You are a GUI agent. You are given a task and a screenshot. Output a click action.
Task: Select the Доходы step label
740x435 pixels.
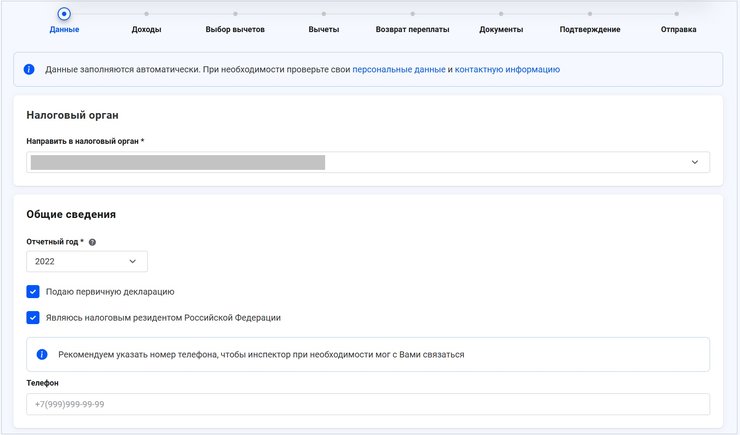146,30
